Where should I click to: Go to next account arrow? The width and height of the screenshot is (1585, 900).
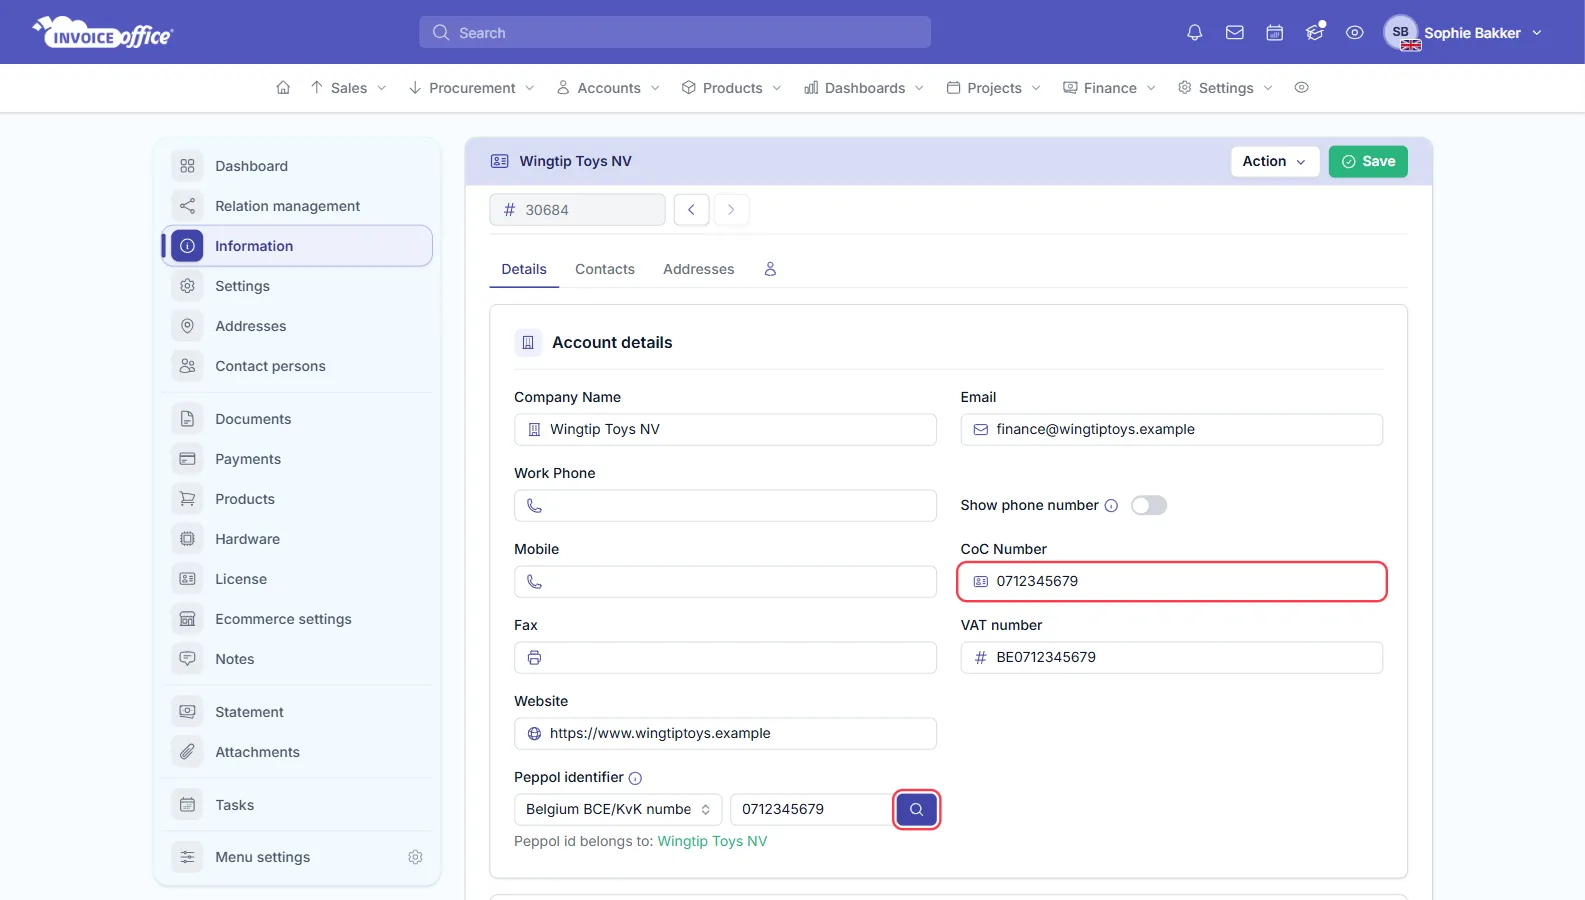731,210
